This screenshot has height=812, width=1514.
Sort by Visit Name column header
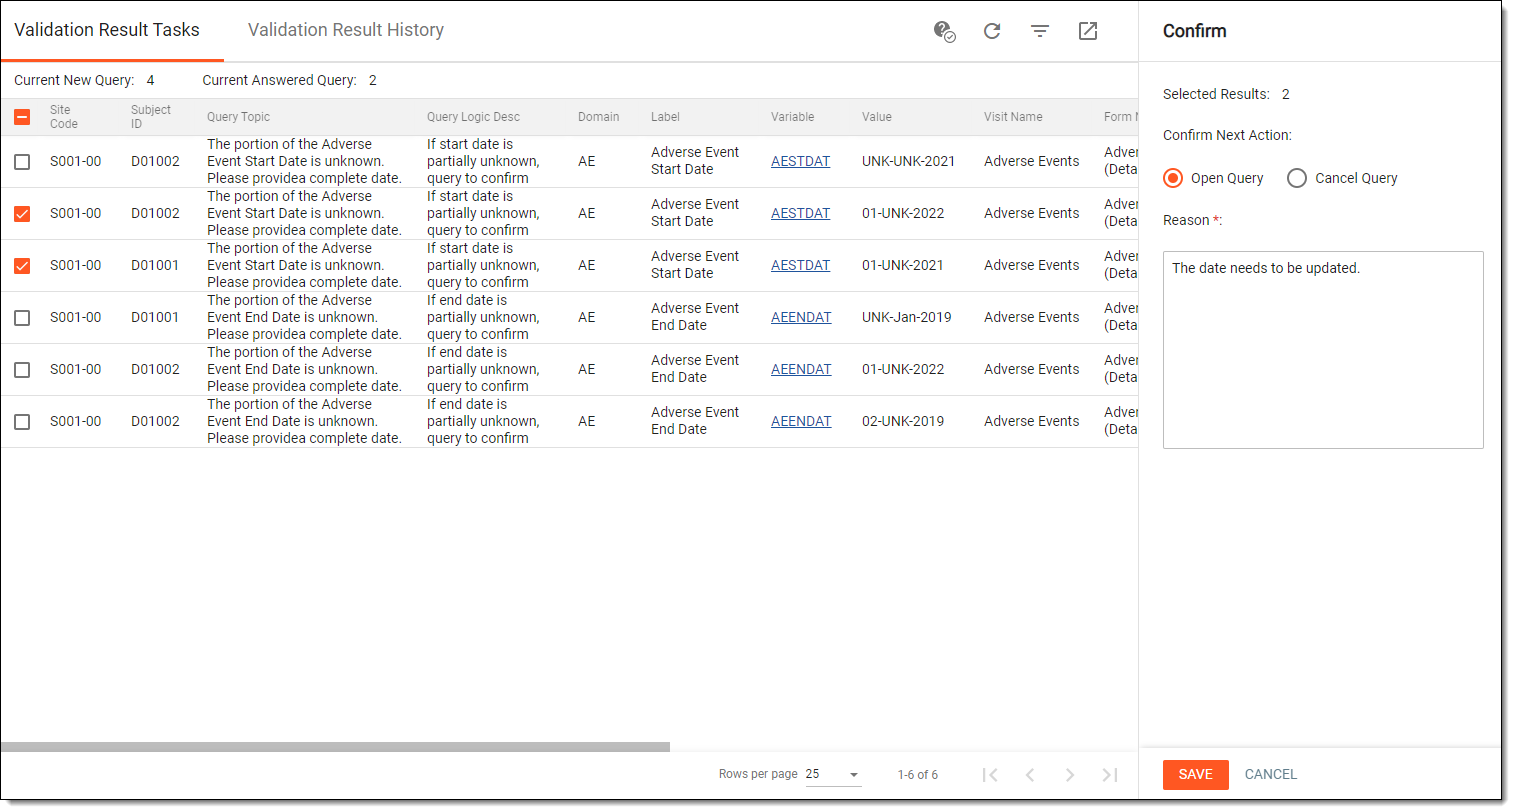coord(1013,117)
